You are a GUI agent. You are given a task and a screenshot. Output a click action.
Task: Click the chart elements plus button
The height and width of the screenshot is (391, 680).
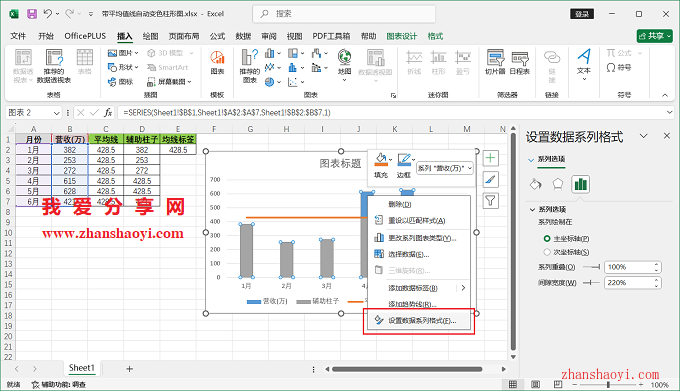[490, 158]
